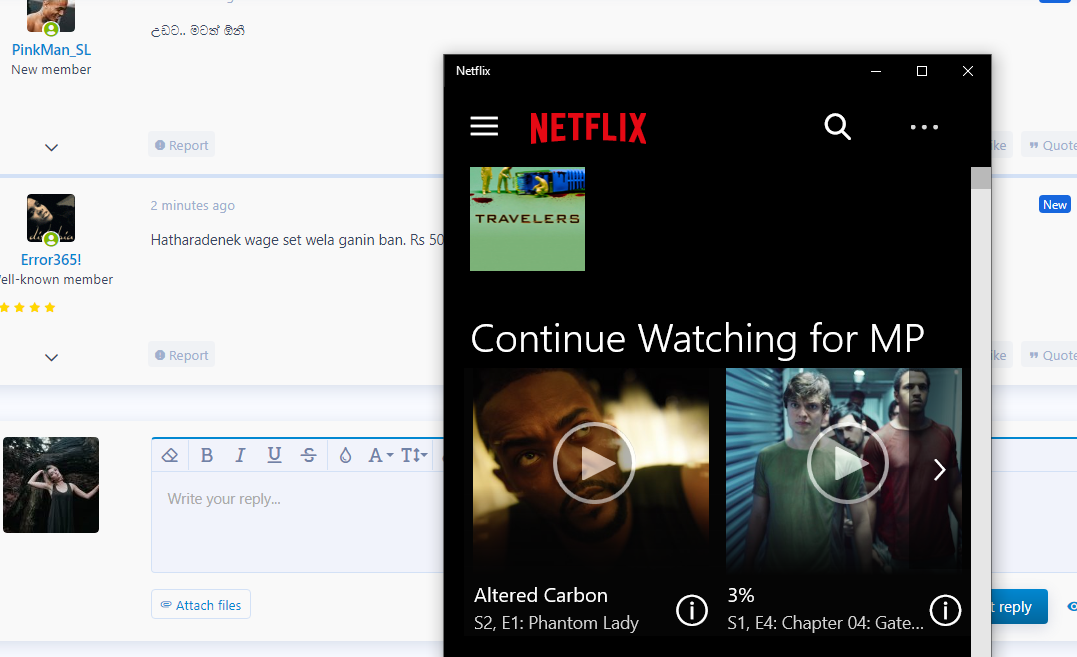Expand details under PinkMan_SL's profile
The width and height of the screenshot is (1077, 657).
[52, 148]
